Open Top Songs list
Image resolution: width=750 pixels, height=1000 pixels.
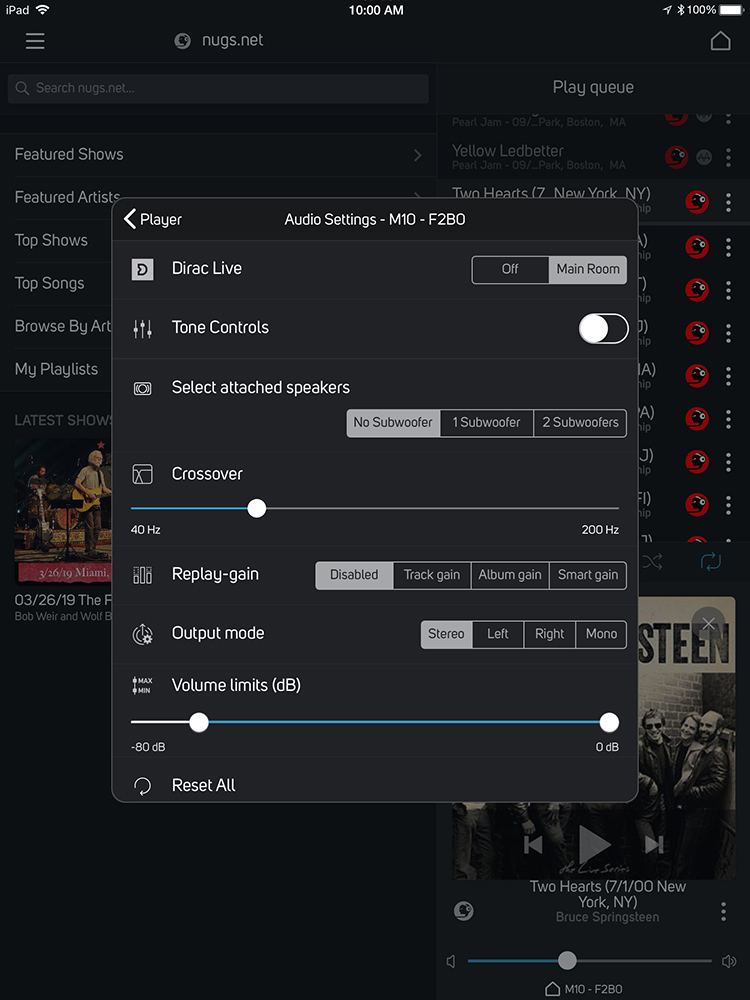[50, 283]
